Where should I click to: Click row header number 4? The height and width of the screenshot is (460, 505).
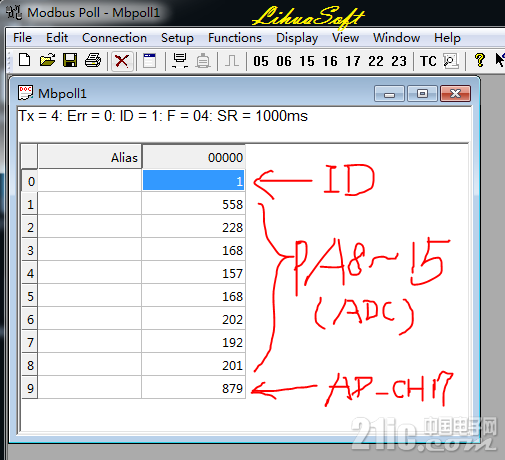tap(30, 273)
